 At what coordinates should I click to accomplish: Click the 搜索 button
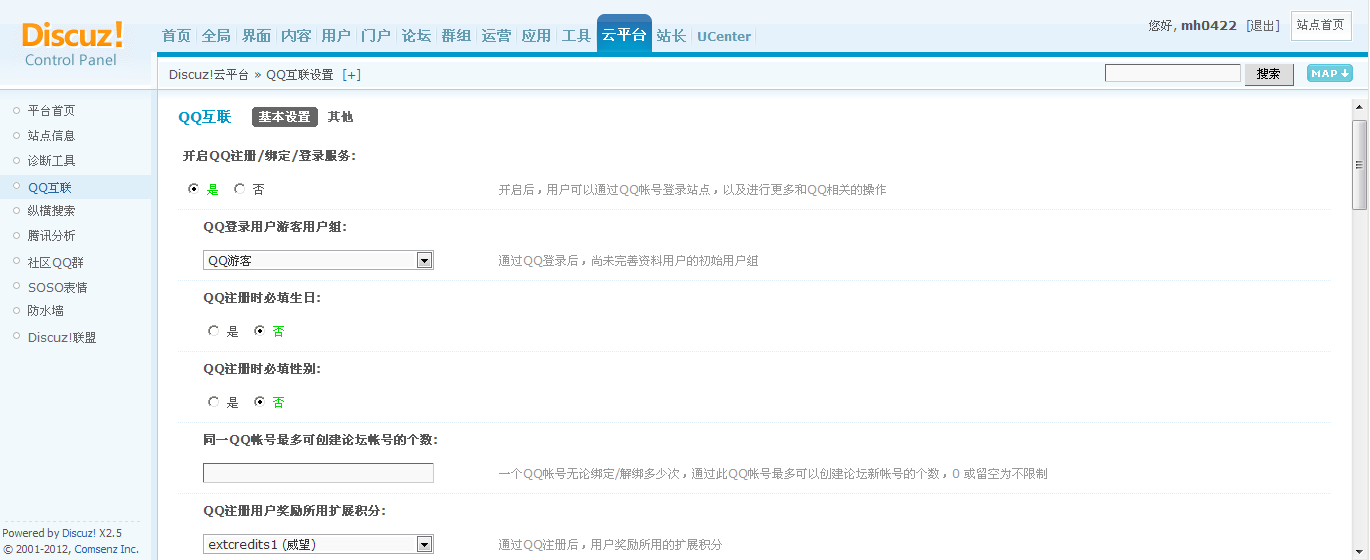(1269, 74)
